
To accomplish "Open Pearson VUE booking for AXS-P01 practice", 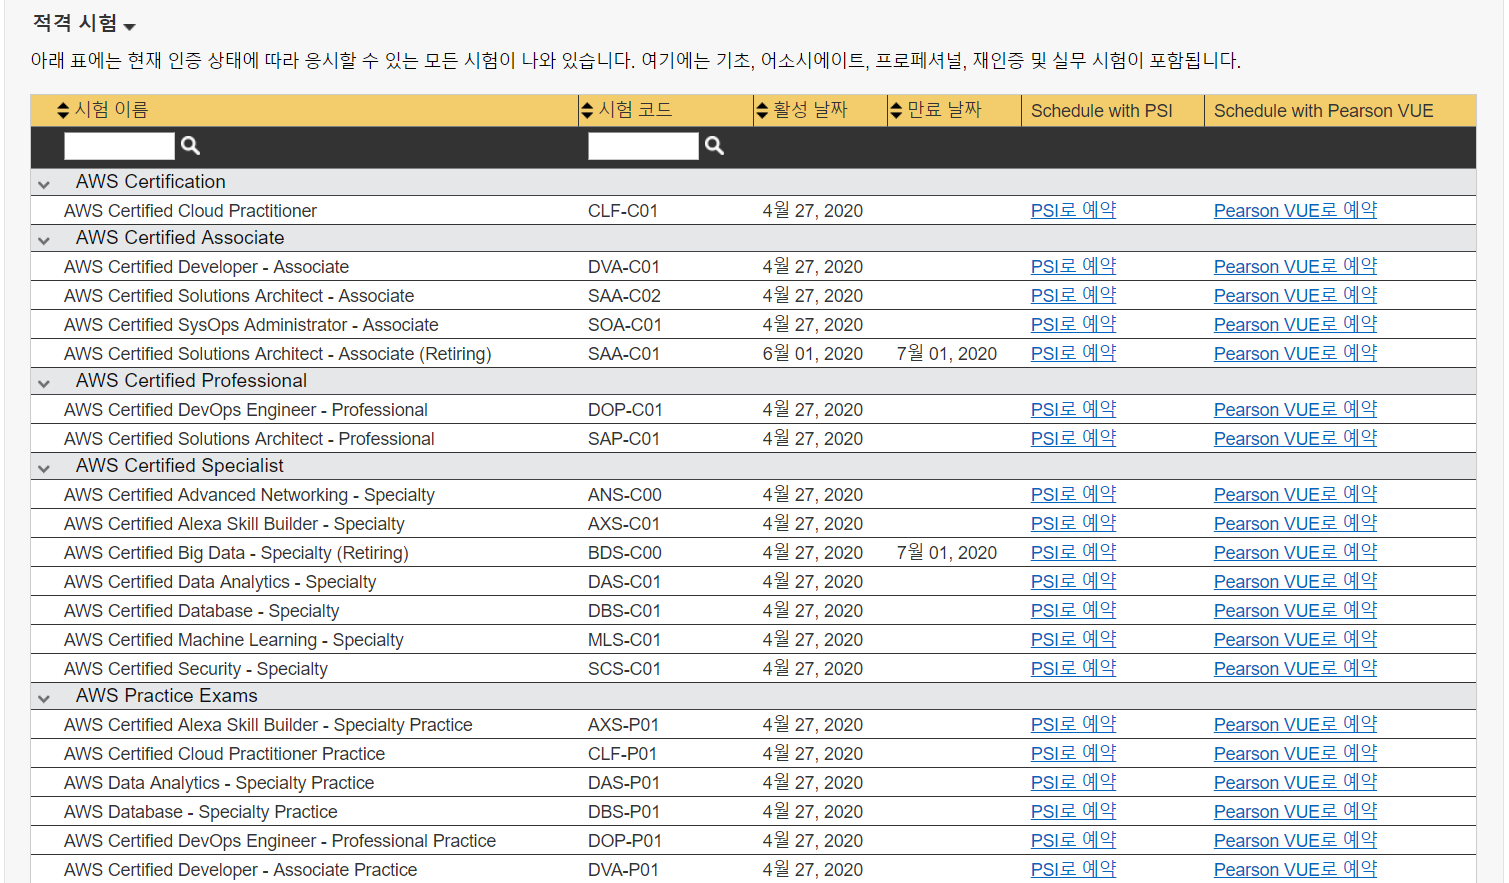I will 1295,724.
